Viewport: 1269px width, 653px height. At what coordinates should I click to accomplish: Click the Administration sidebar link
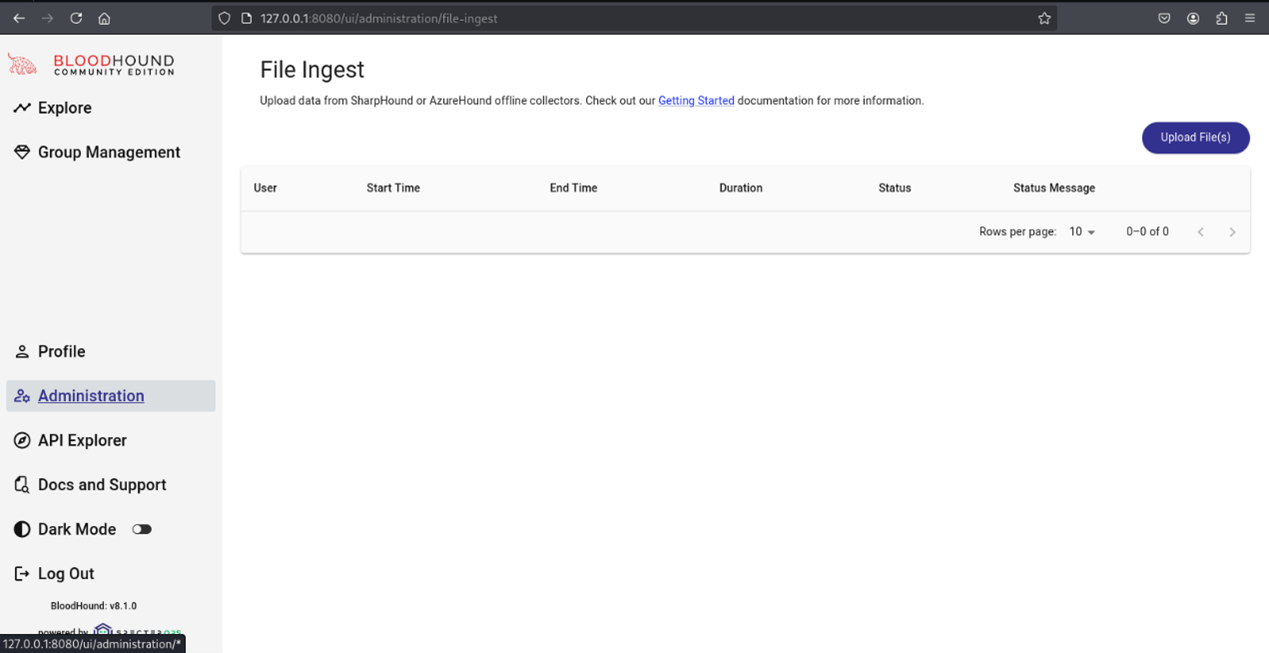[91, 396]
